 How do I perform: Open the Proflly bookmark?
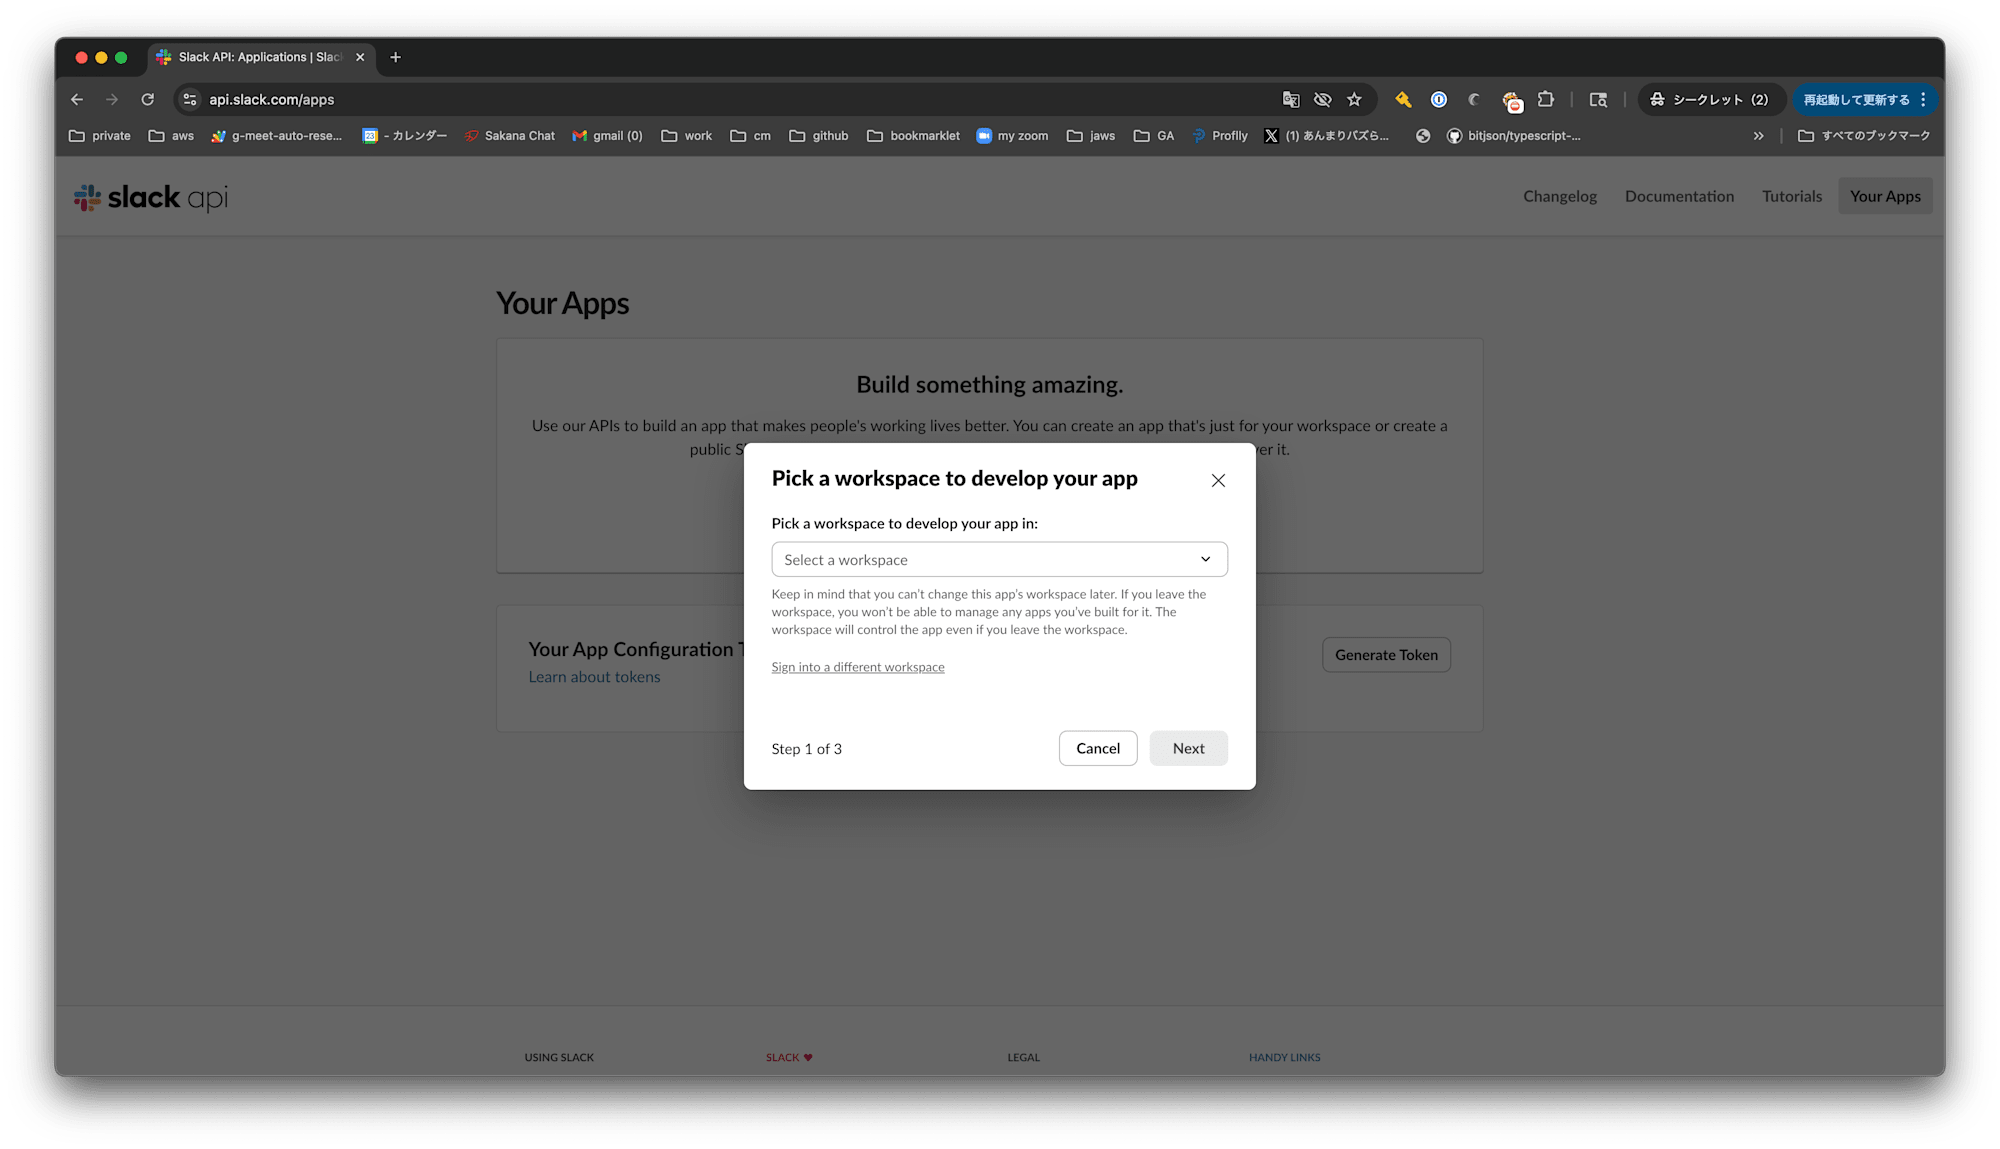point(1220,135)
